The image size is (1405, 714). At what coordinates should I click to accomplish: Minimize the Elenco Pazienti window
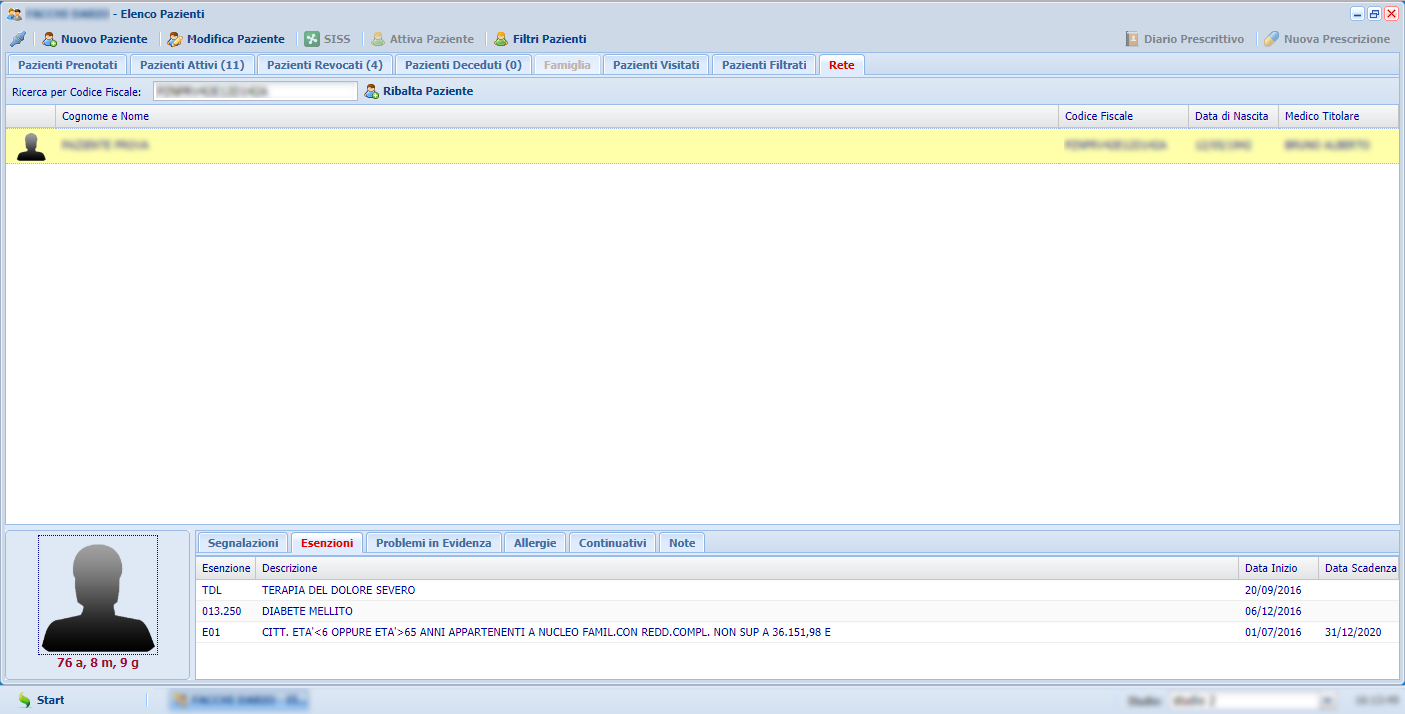(x=1357, y=14)
